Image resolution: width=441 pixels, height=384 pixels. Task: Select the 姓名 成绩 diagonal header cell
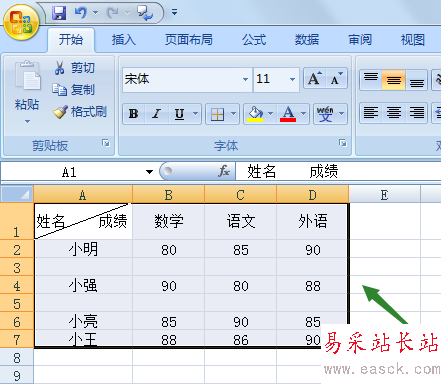click(x=83, y=221)
